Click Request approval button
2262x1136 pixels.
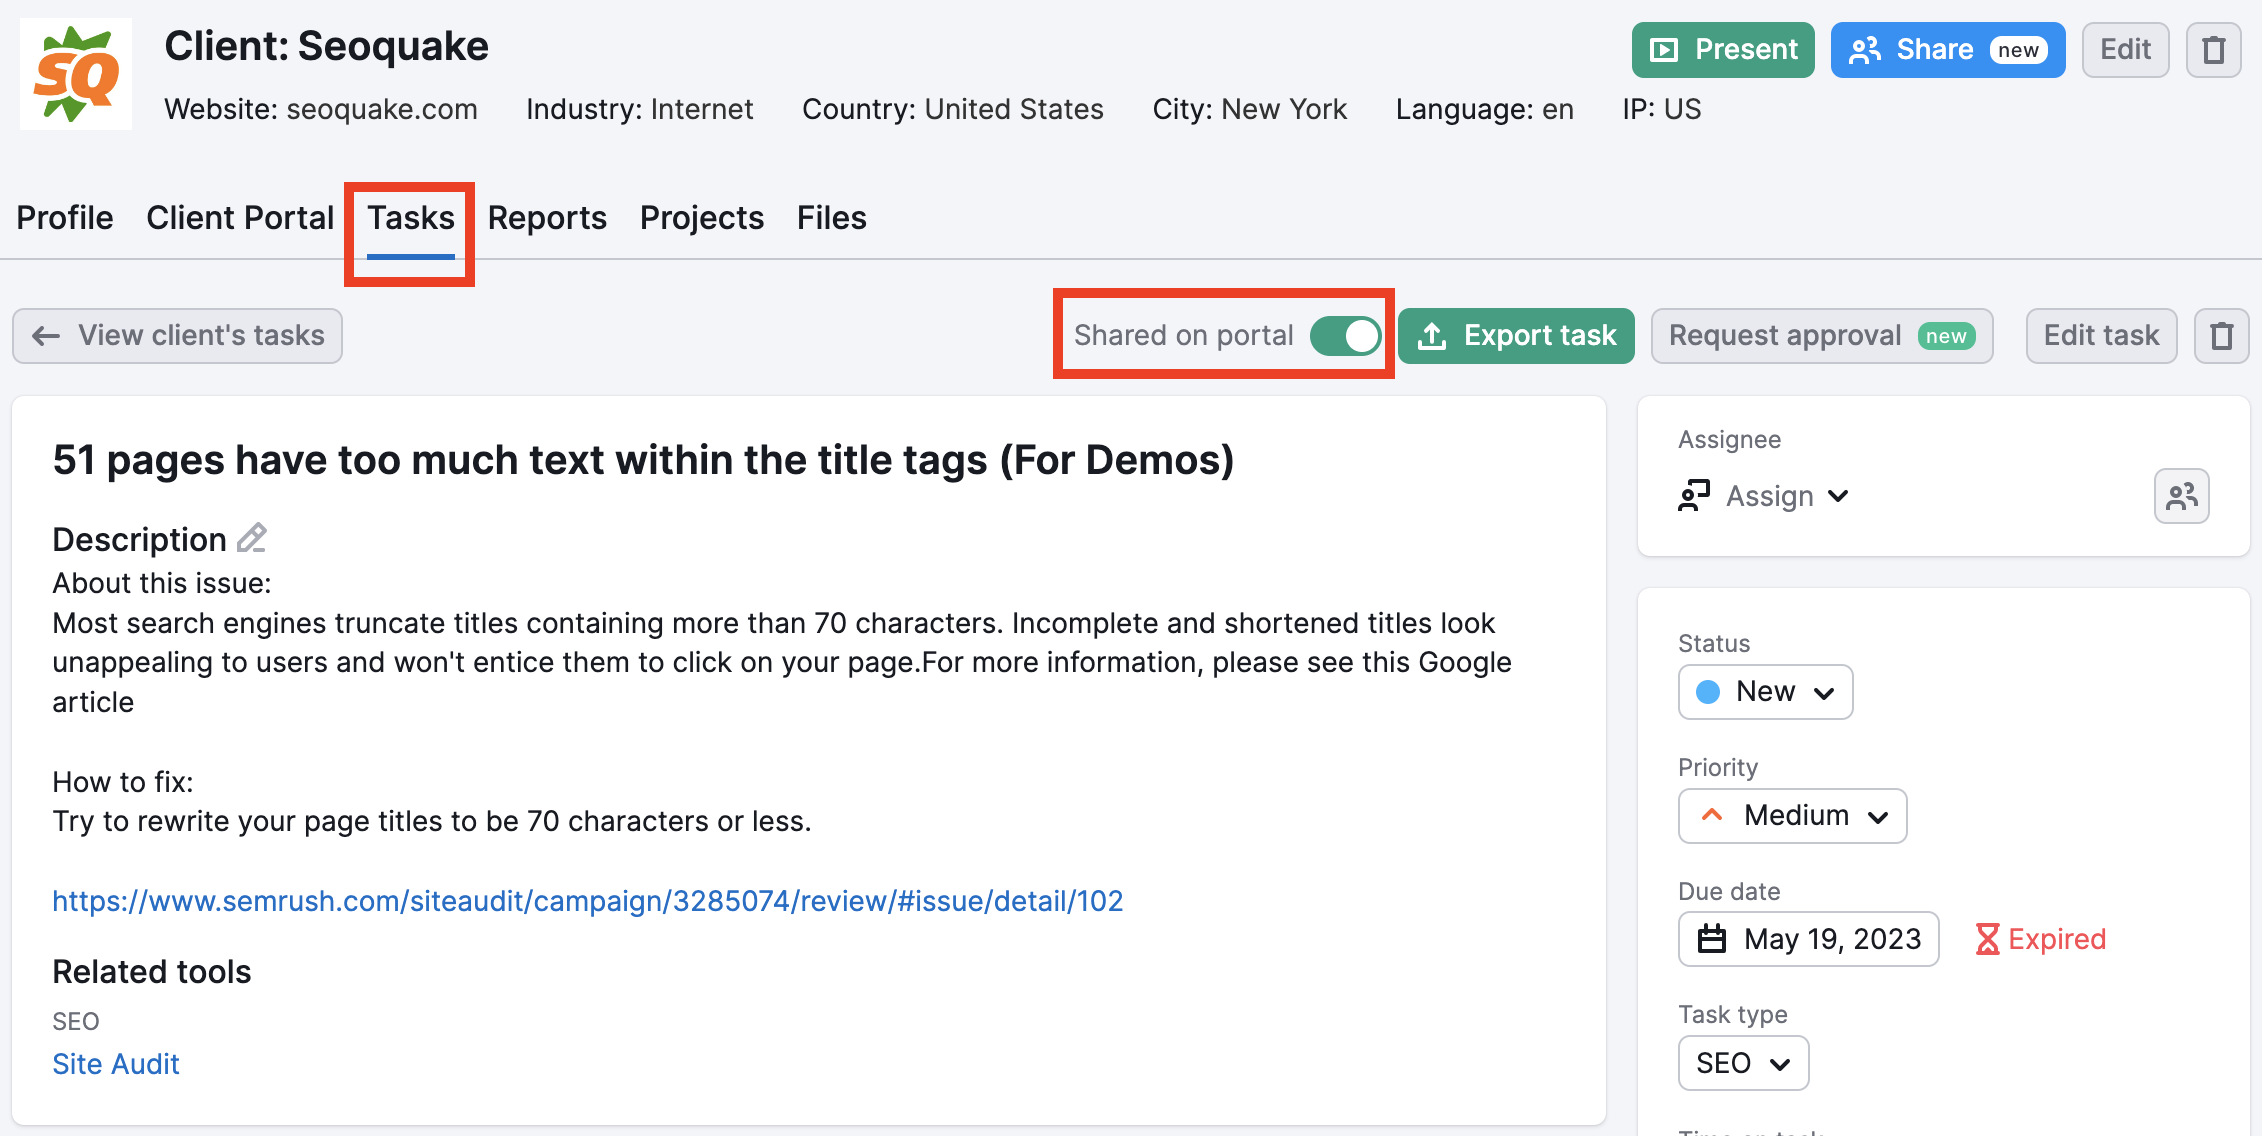[x=1822, y=336]
